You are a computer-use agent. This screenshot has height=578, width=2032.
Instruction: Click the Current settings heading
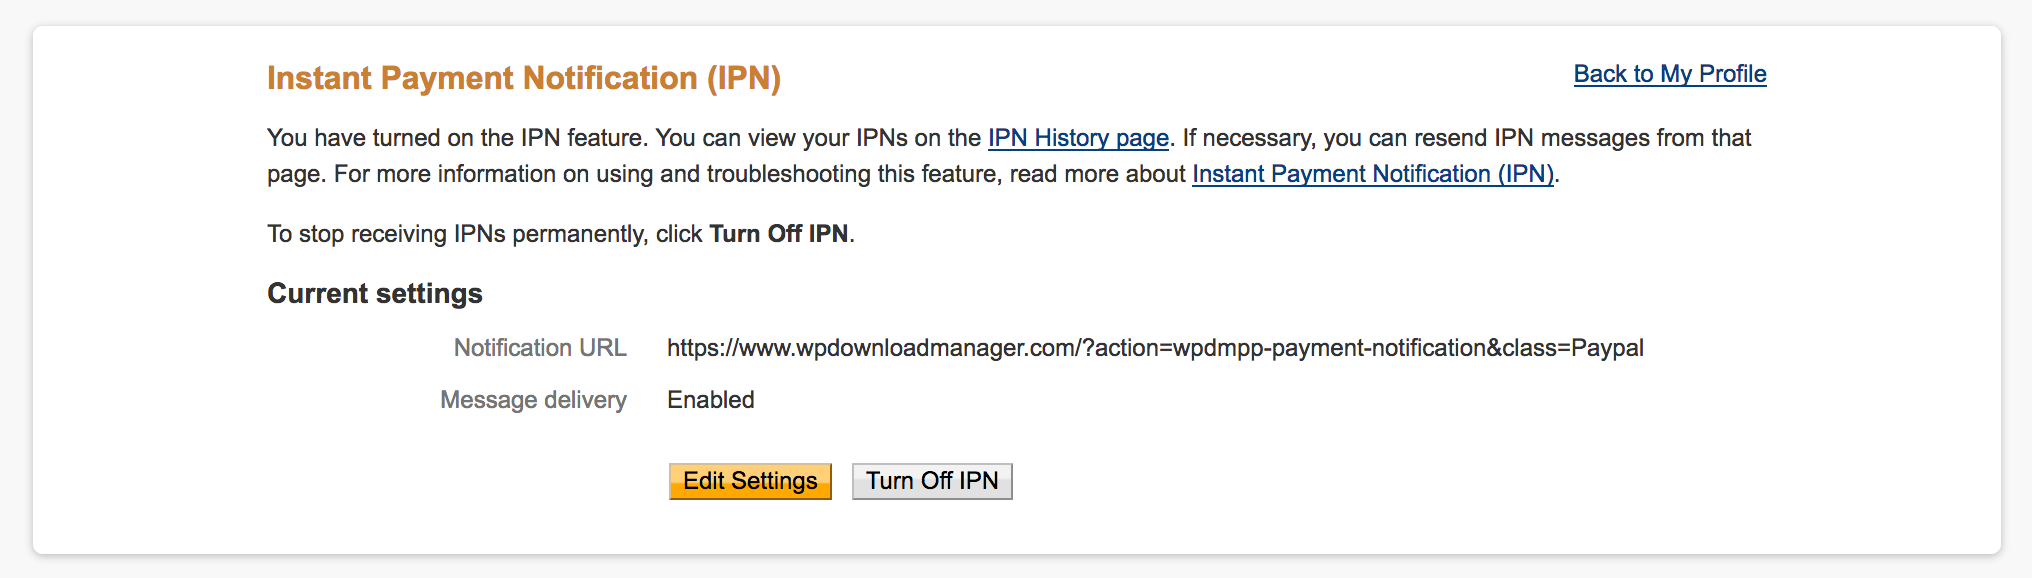(x=374, y=293)
